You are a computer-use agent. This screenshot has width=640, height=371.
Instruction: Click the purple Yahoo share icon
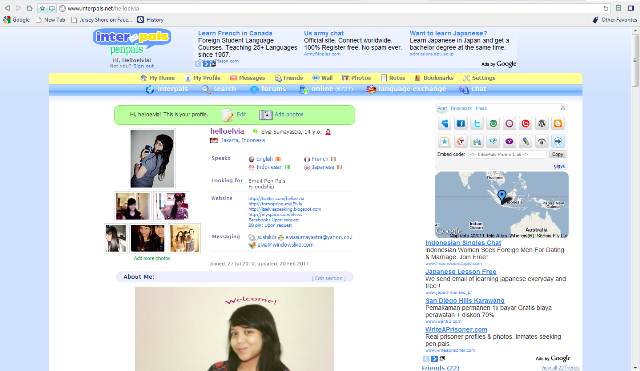(x=509, y=141)
